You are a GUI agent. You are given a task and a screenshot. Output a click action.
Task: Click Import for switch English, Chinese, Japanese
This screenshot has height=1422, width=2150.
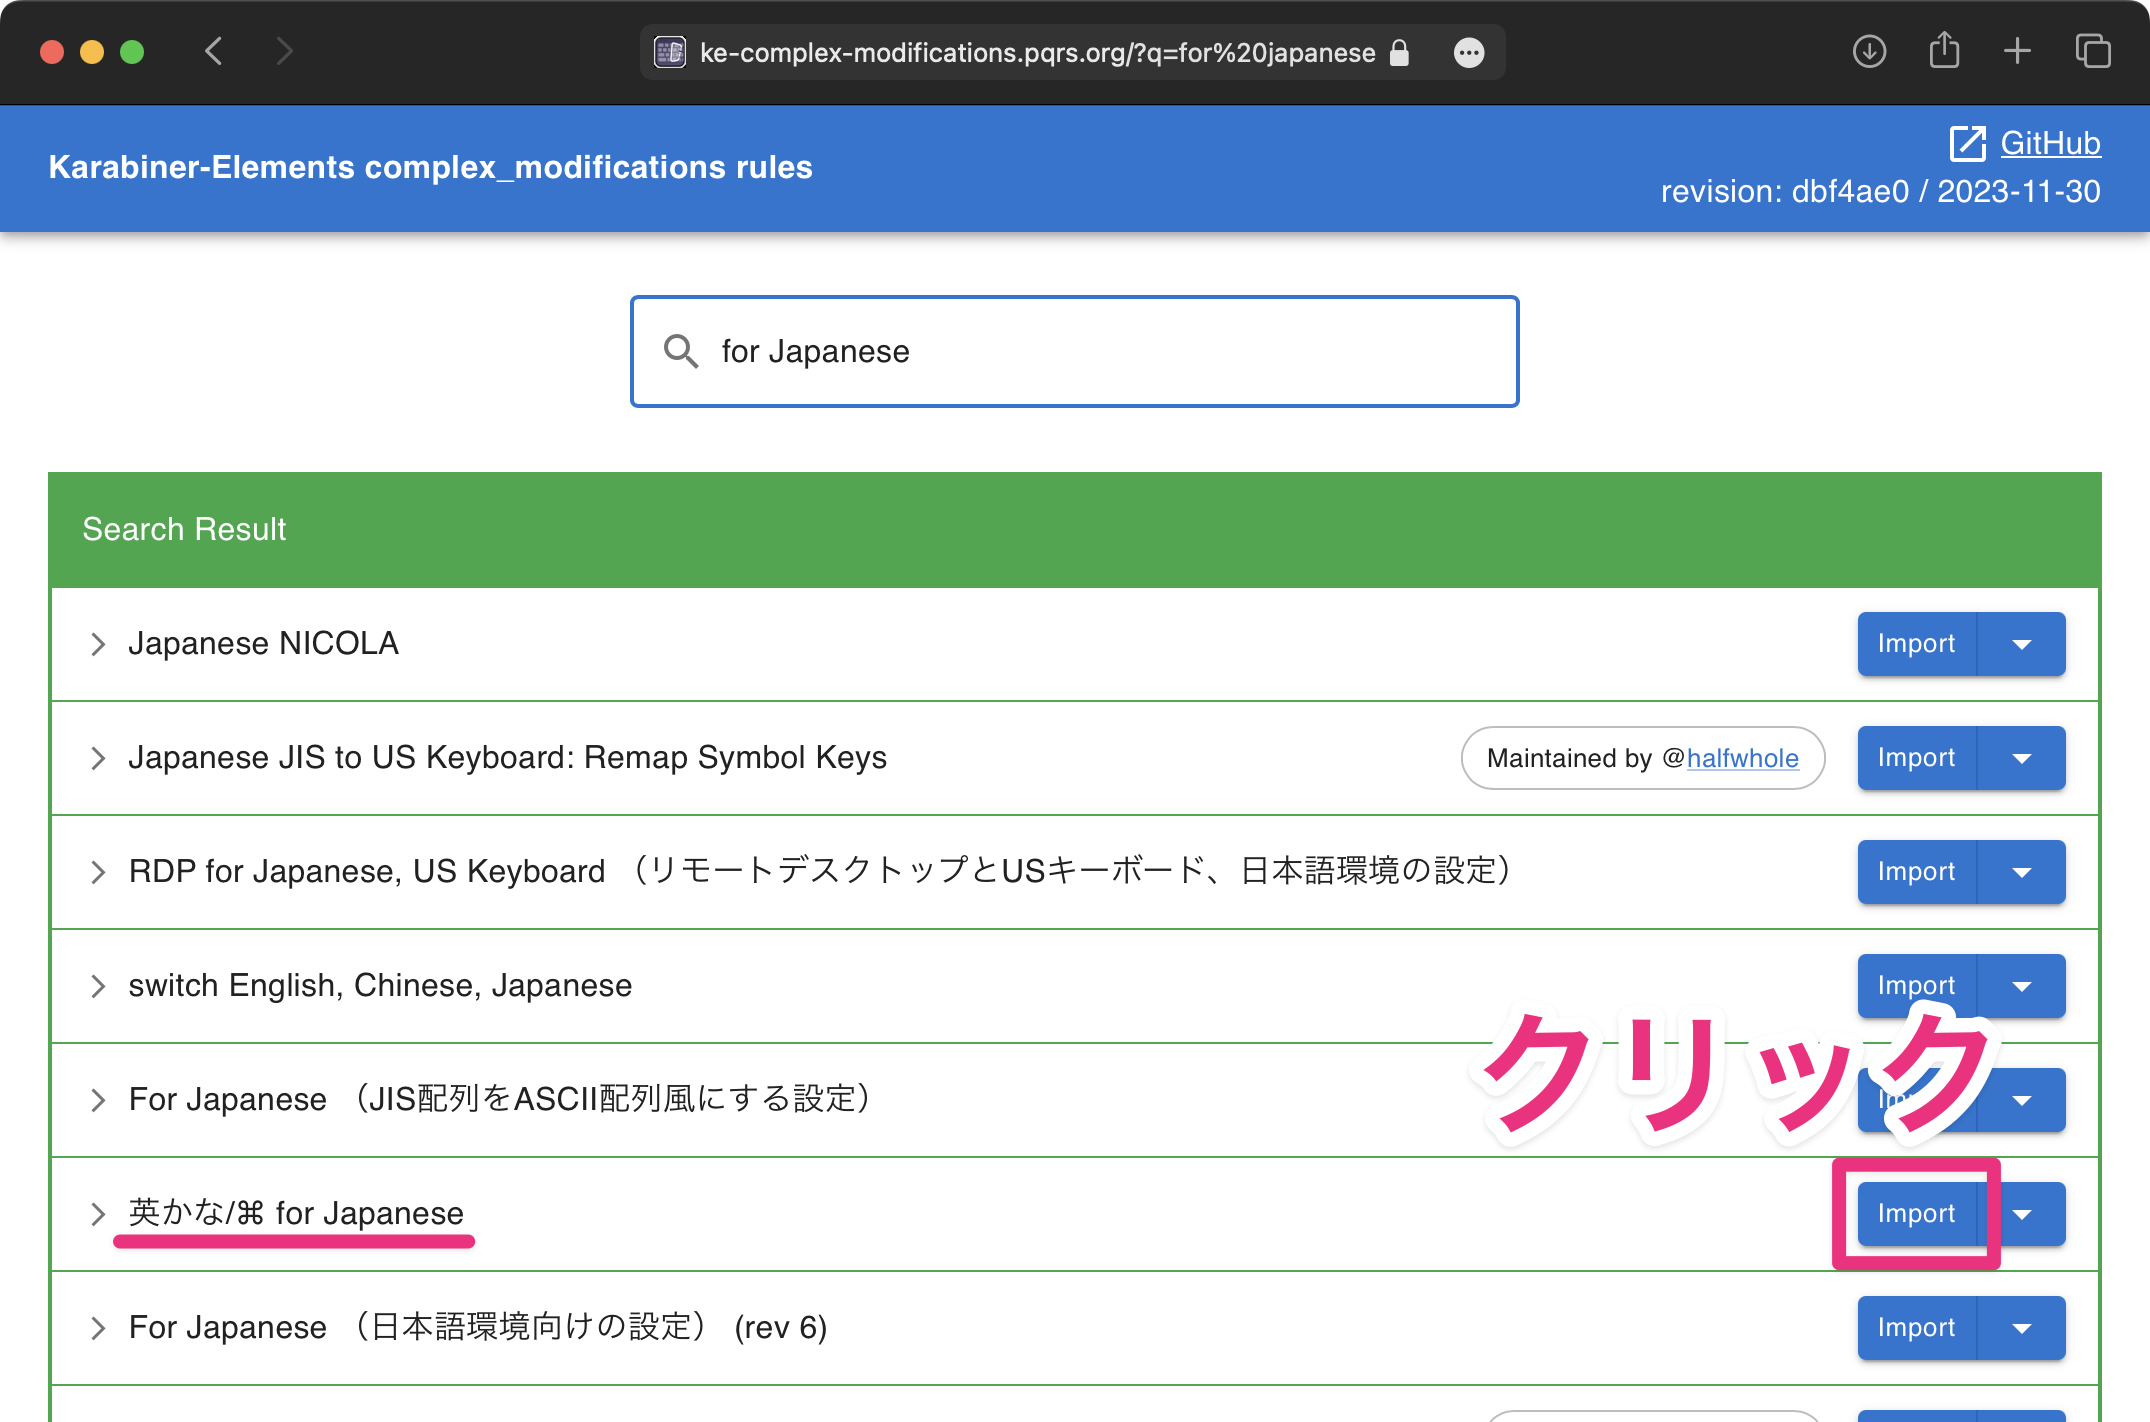1916,985
